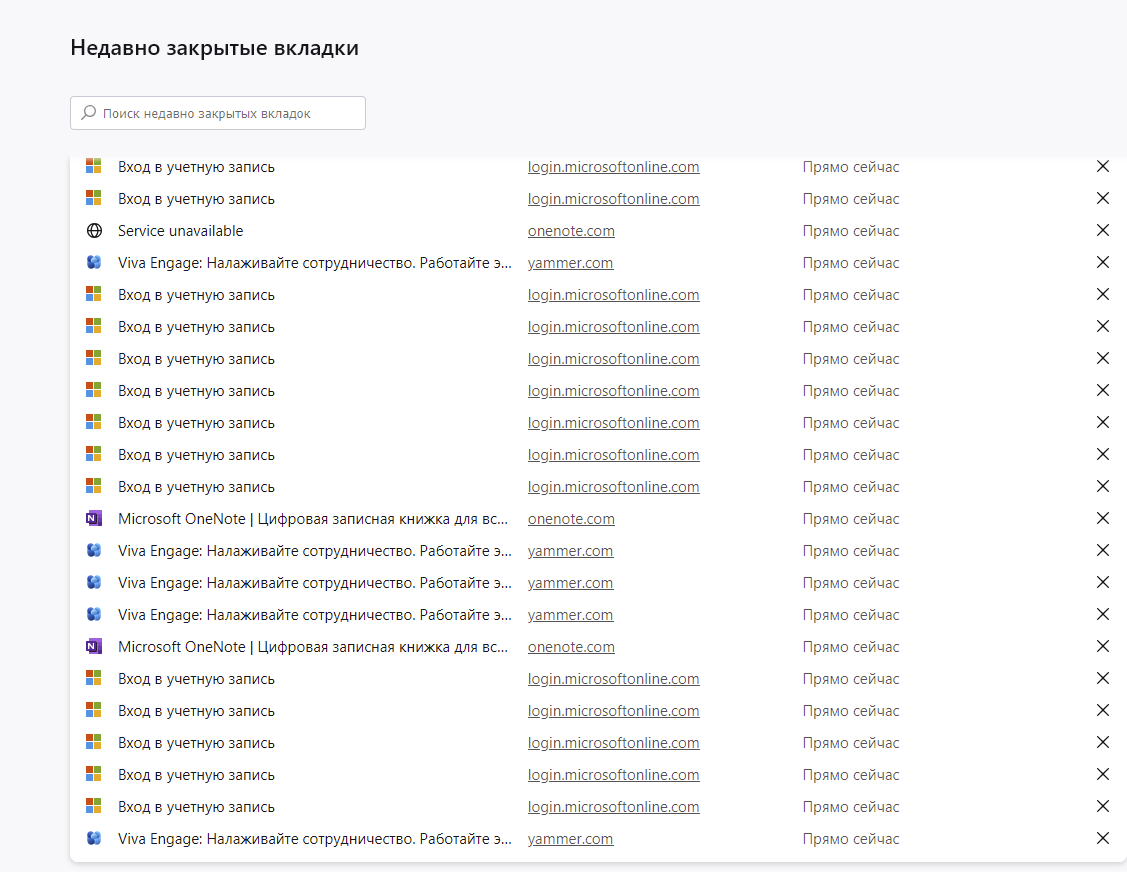Click Microsoft favicon directly above upper OneNote row
This screenshot has width=1127, height=872.
pos(94,487)
